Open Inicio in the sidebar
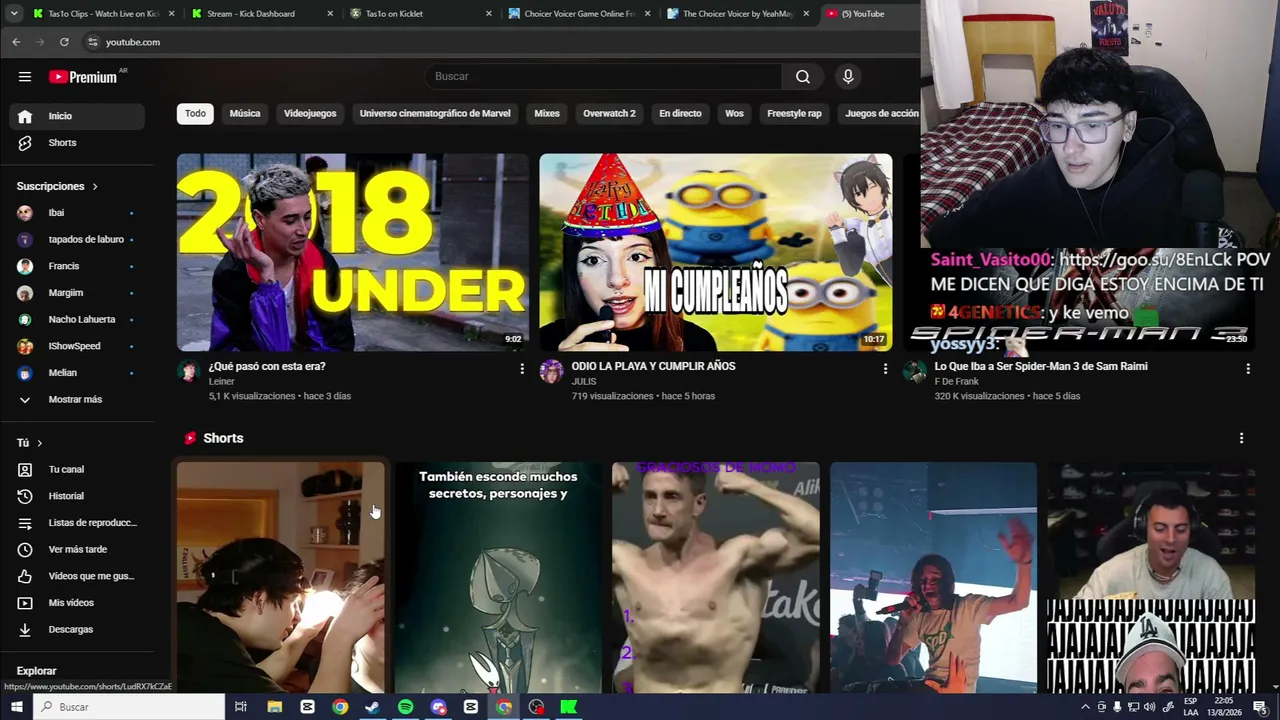This screenshot has height=720, width=1280. tap(77, 116)
